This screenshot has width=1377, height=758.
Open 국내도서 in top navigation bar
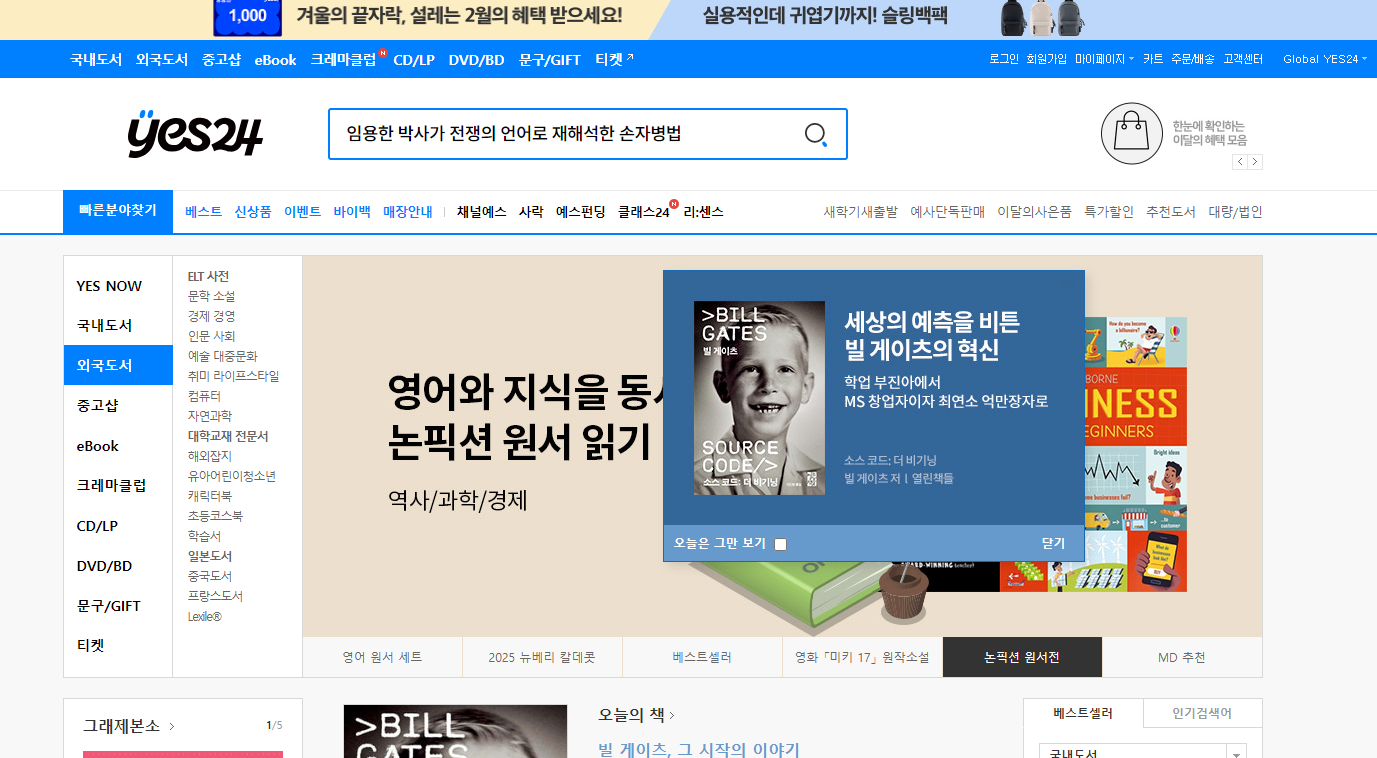click(96, 59)
